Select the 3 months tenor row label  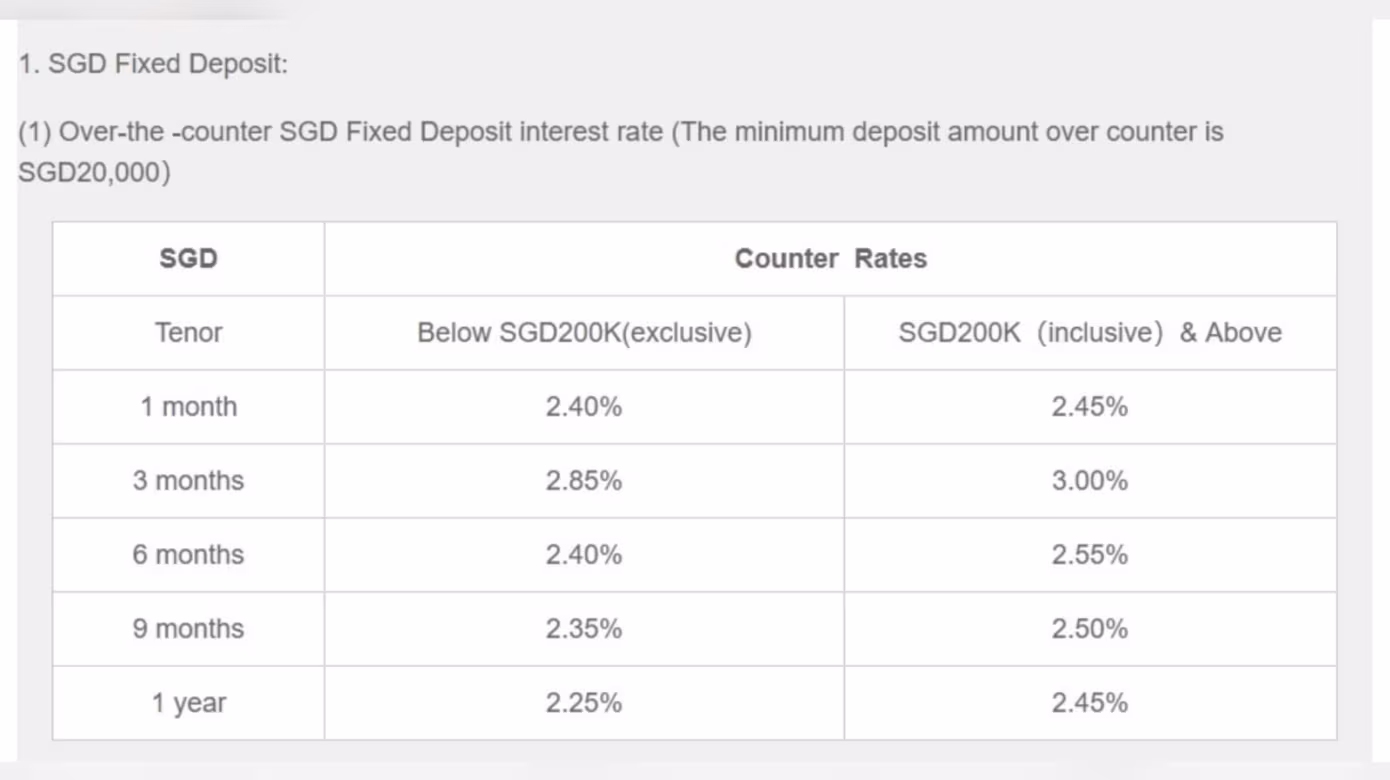[x=188, y=481]
